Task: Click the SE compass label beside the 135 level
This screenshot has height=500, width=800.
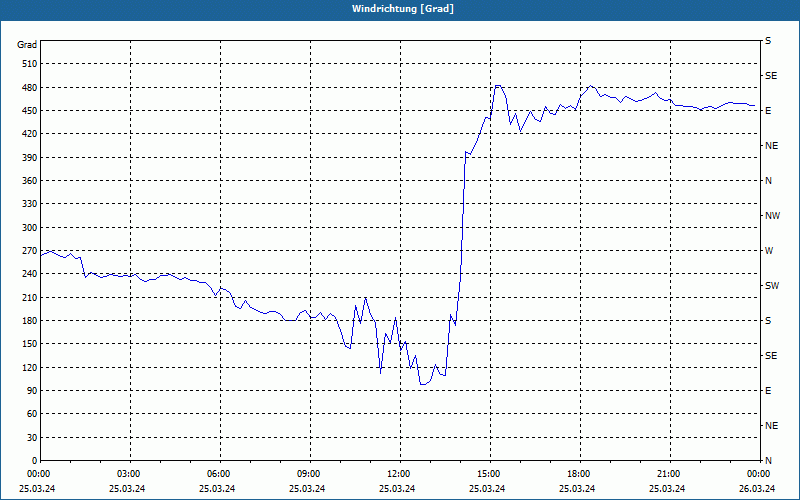Action: pos(771,356)
